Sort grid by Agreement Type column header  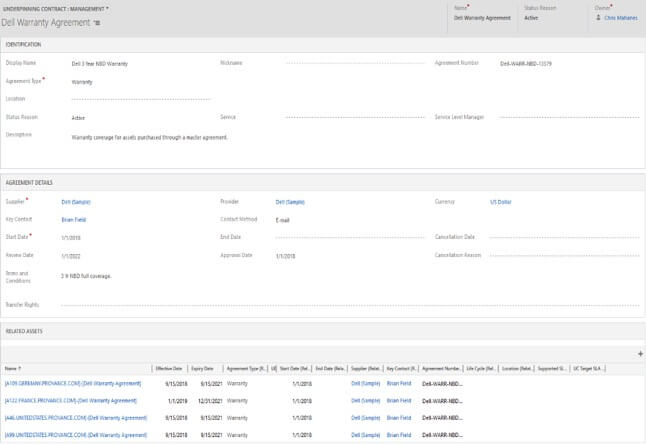pos(246,369)
